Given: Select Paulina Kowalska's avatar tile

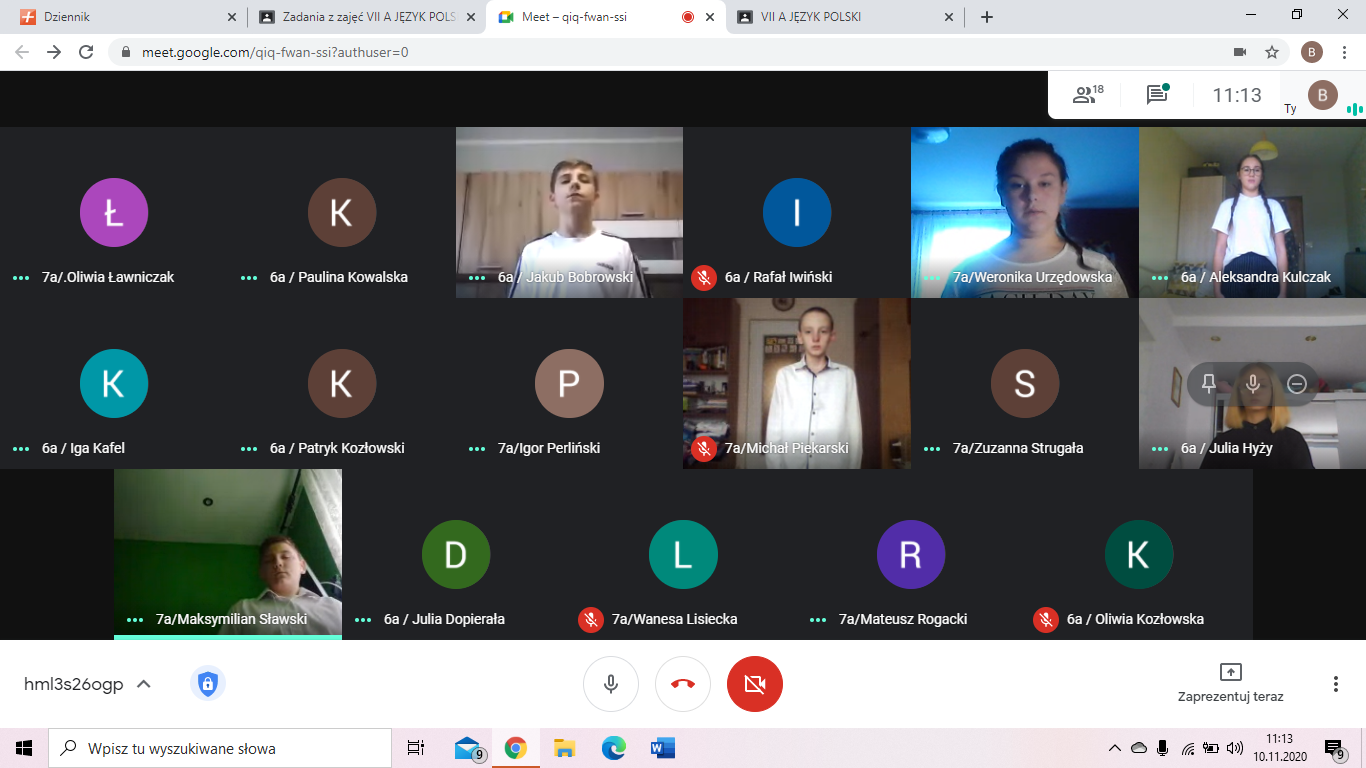Looking at the screenshot, I should pos(342,212).
